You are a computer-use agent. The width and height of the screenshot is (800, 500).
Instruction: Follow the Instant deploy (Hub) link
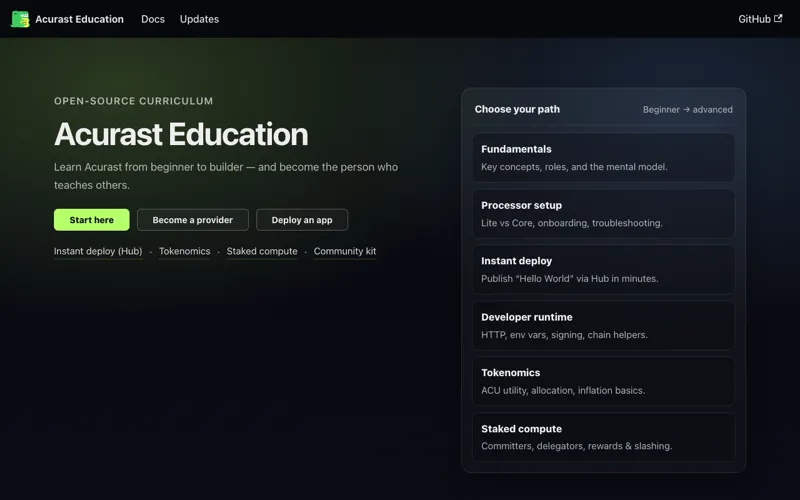98,251
